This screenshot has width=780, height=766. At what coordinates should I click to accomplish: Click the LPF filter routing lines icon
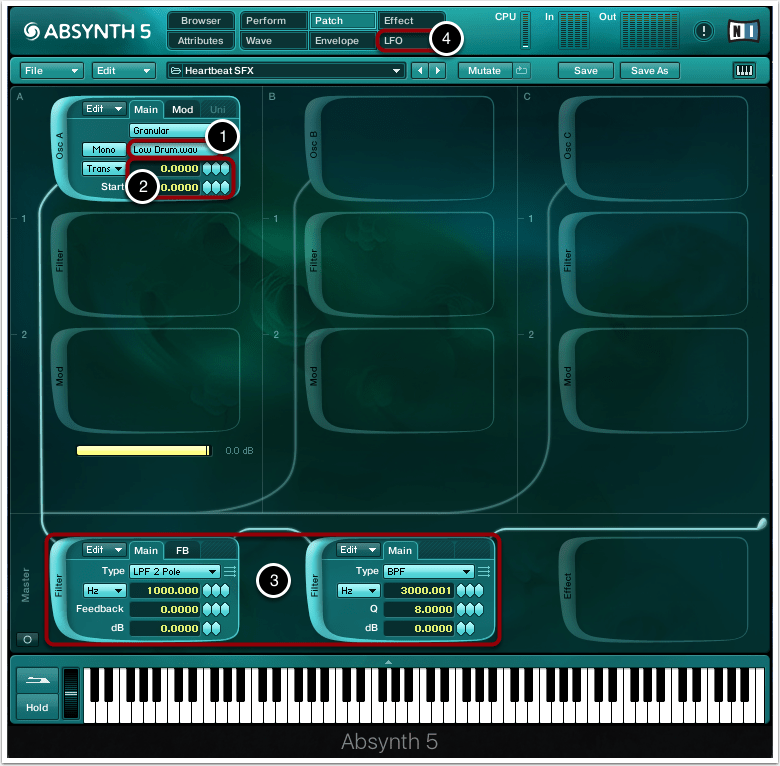(x=230, y=571)
